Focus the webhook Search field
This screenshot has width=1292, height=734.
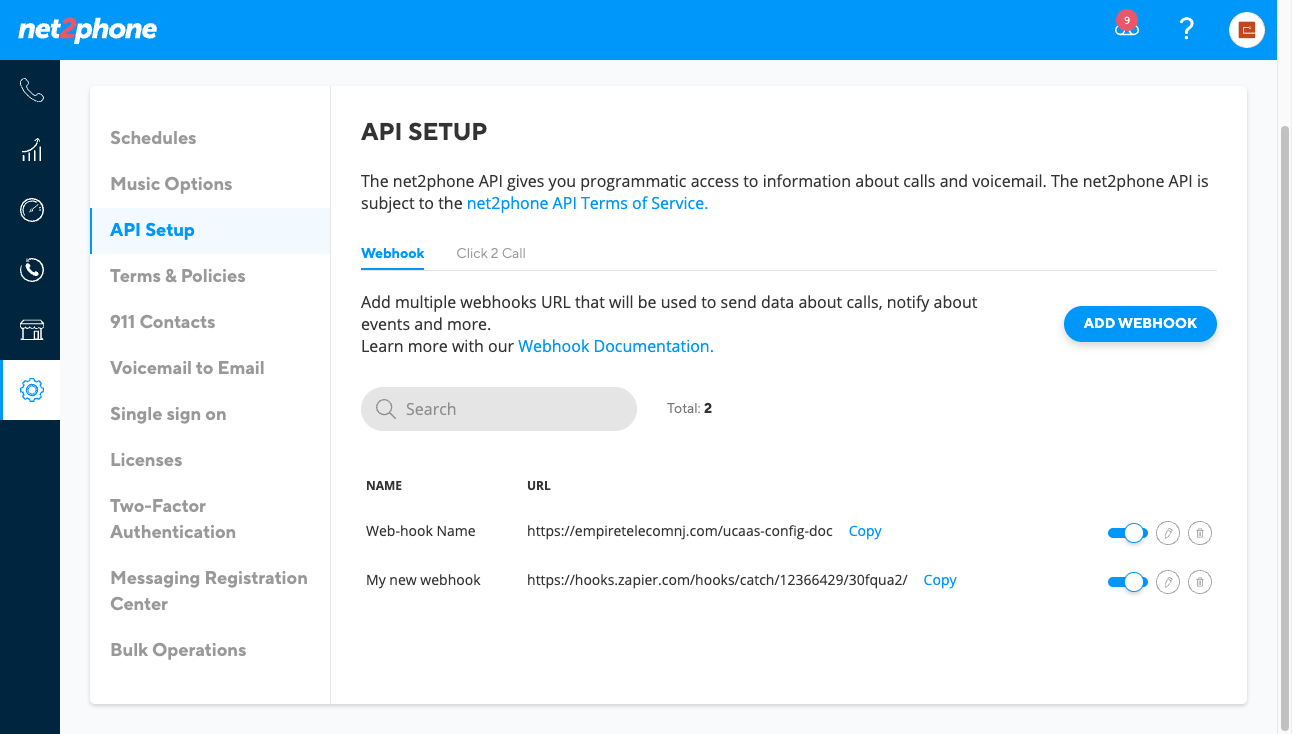(x=499, y=409)
